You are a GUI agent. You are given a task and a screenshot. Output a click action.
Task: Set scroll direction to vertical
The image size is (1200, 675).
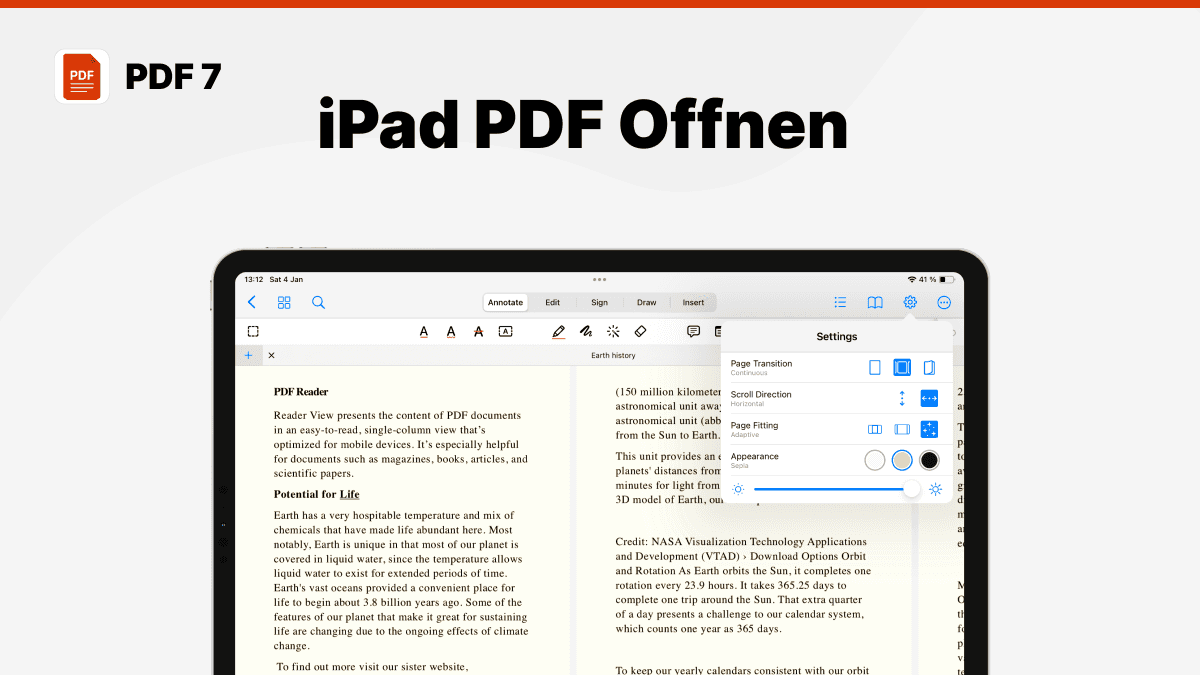pyautogui.click(x=902, y=398)
